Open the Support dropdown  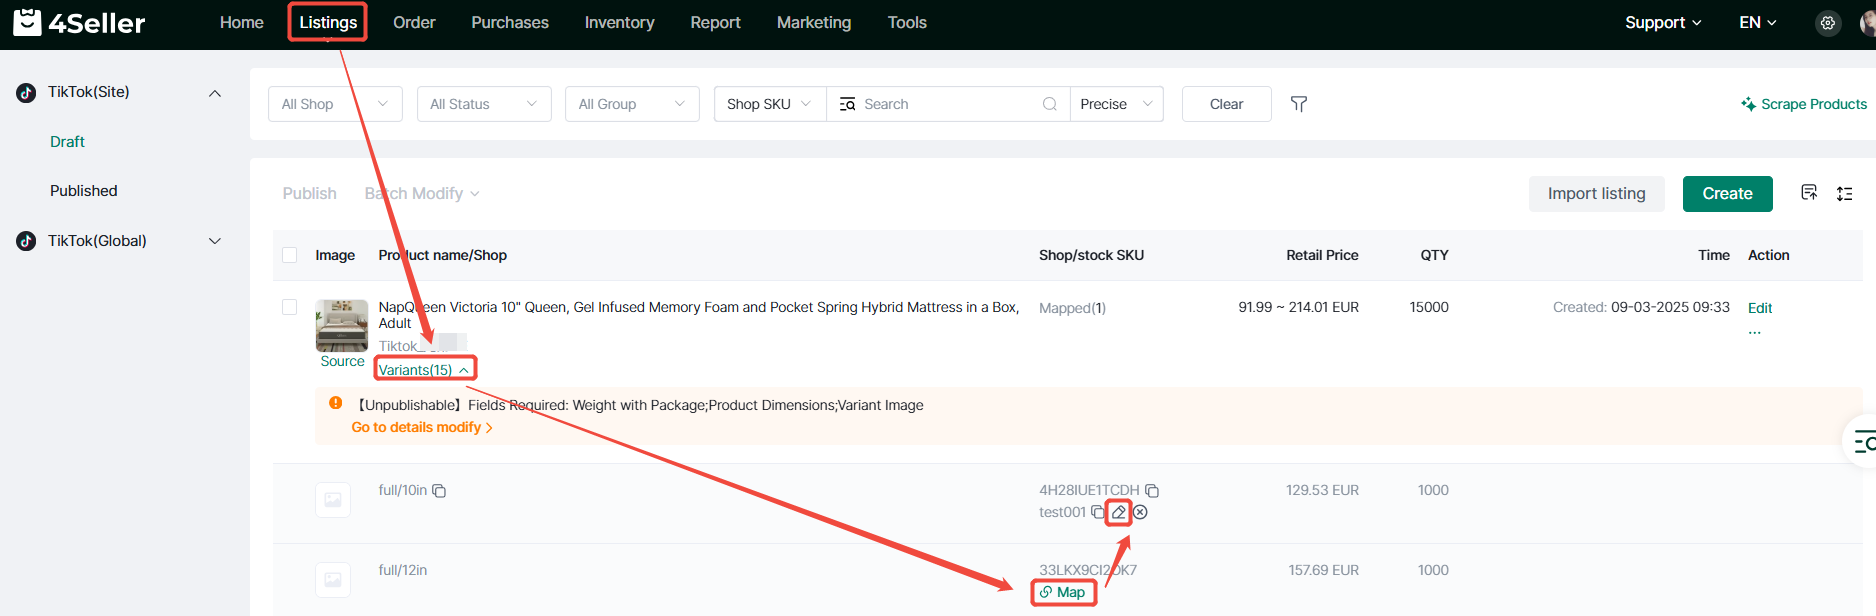coord(1663,22)
